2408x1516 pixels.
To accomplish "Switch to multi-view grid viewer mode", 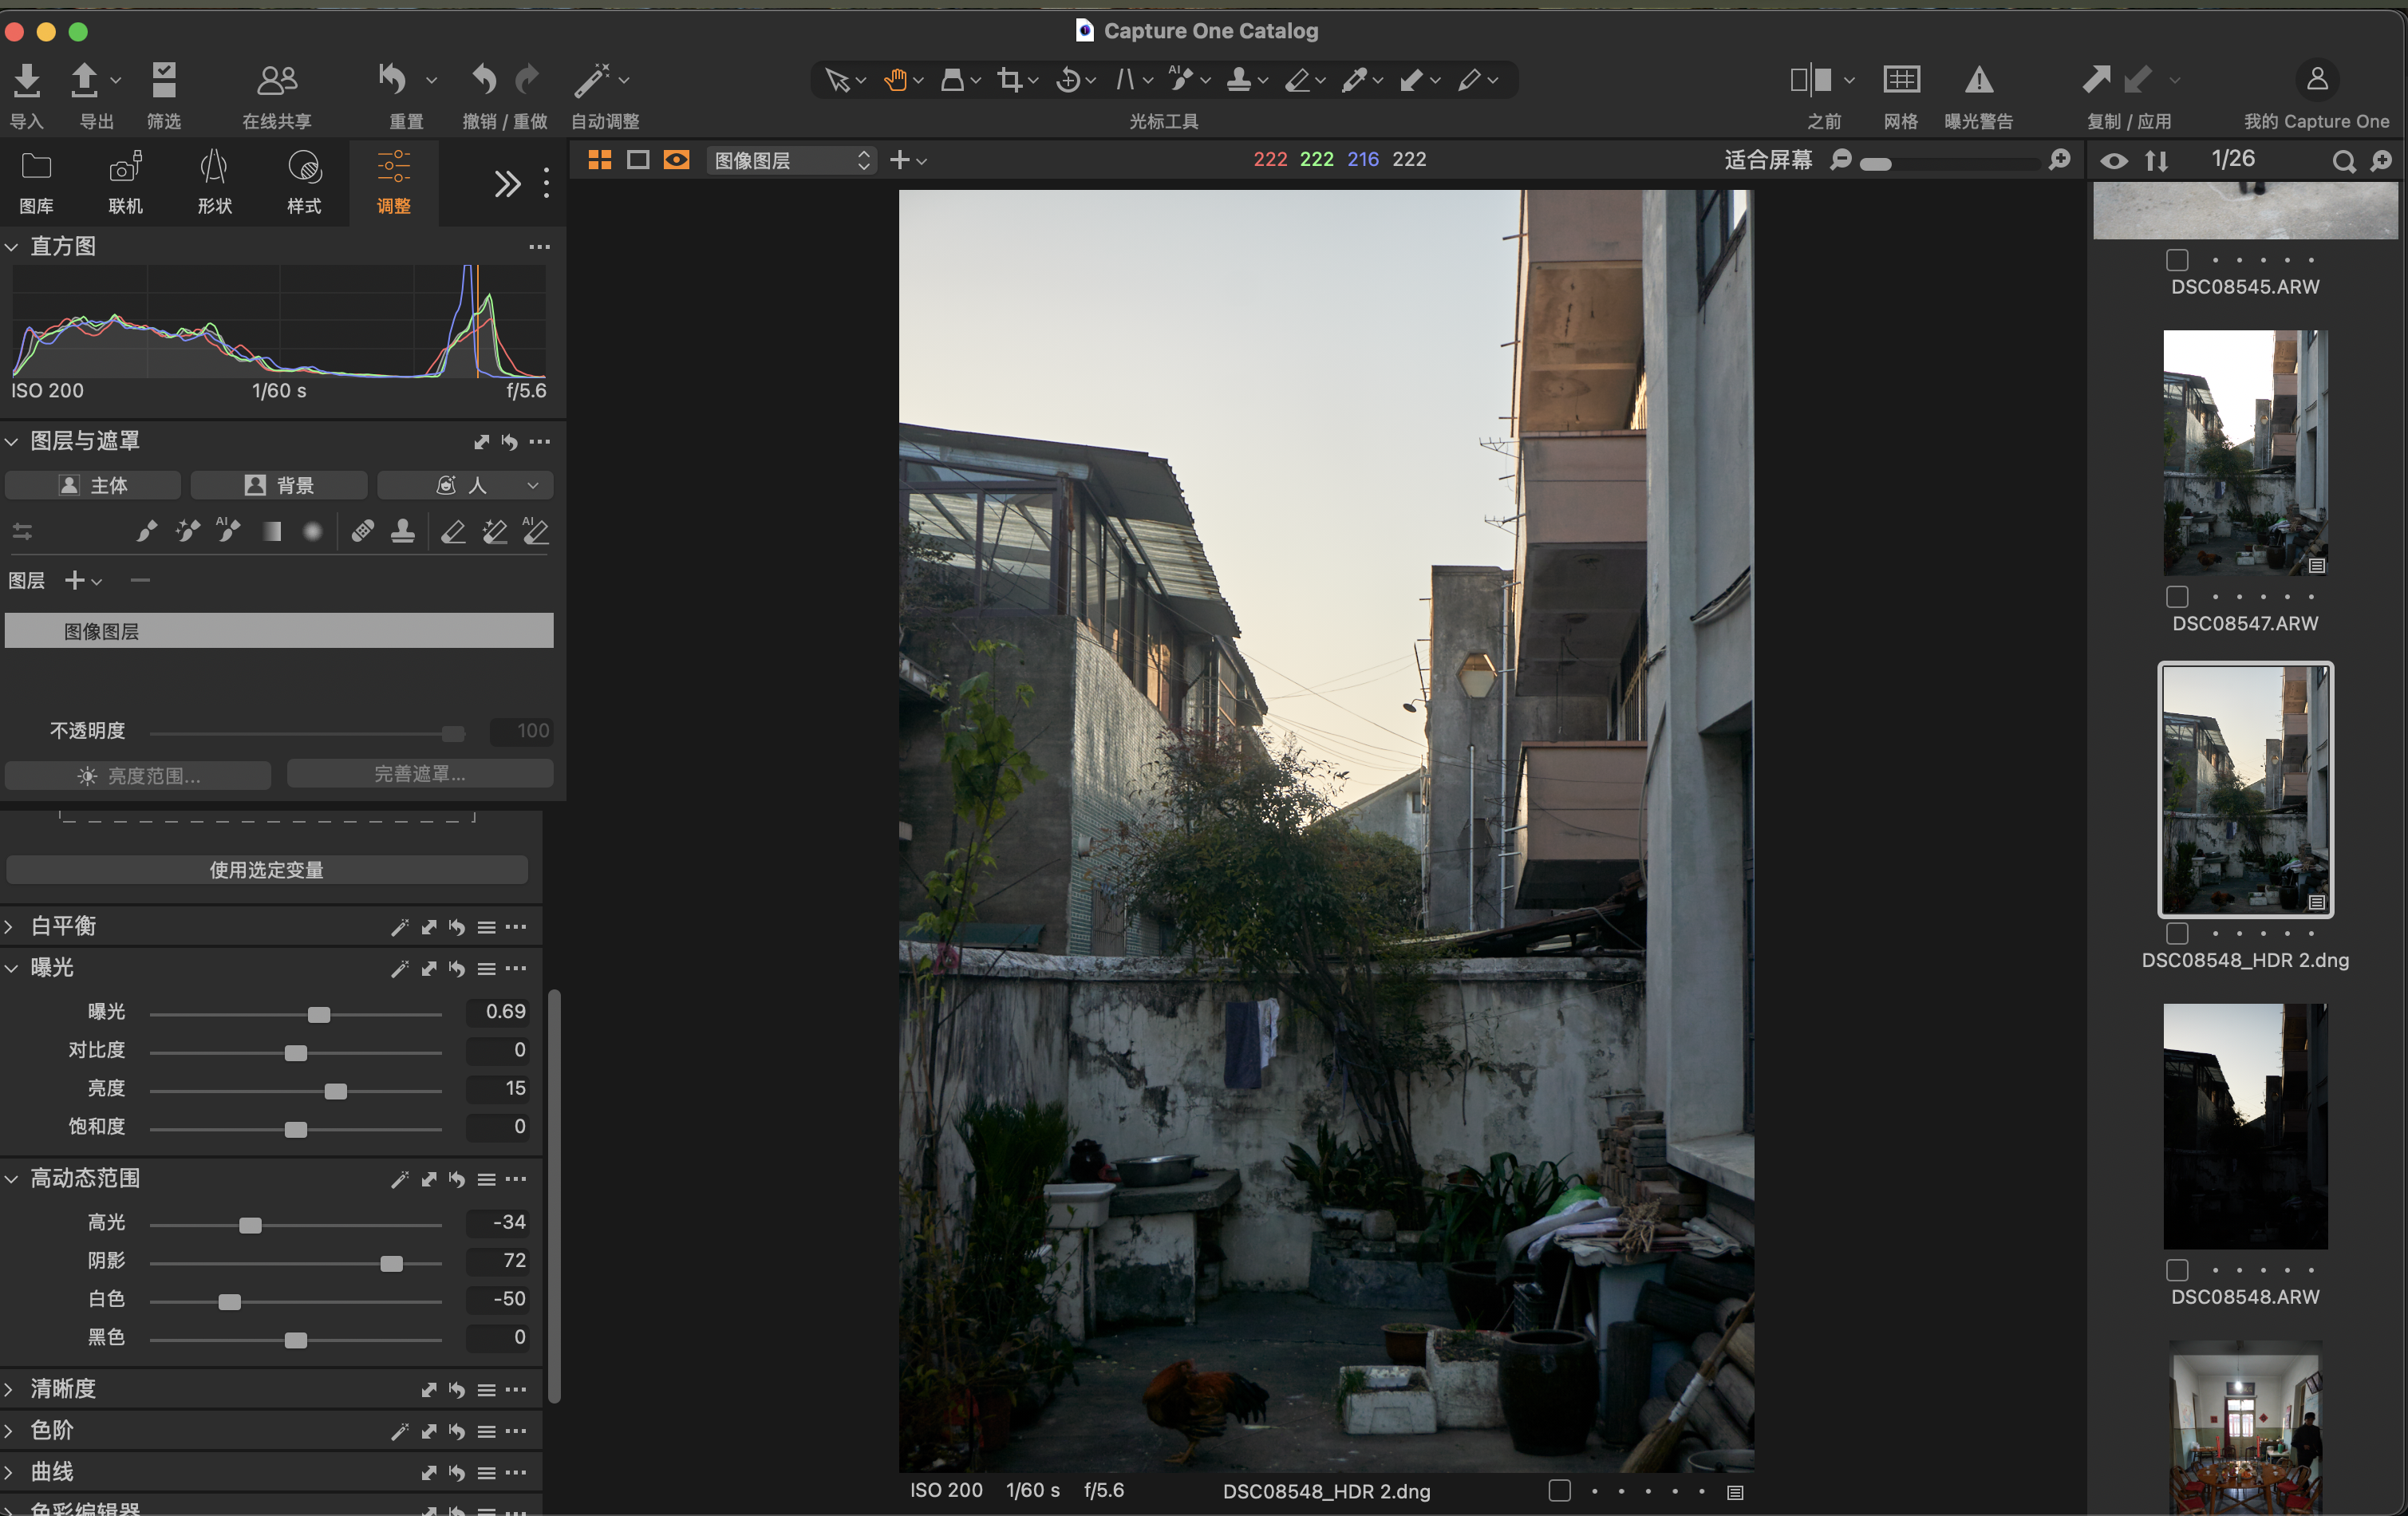I will coord(599,160).
